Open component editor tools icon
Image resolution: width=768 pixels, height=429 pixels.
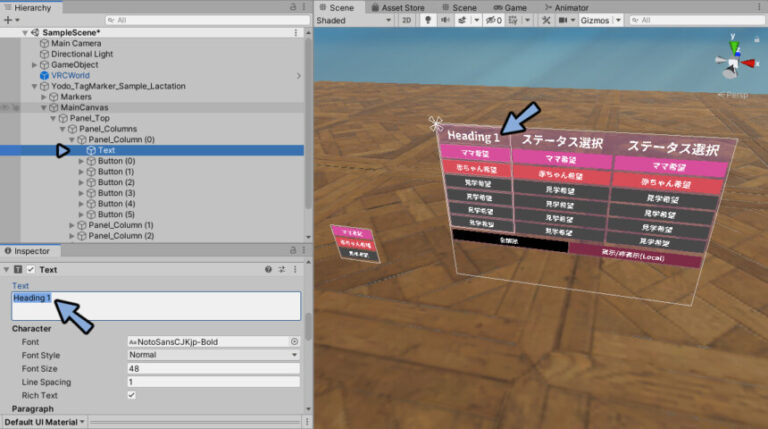(546, 20)
